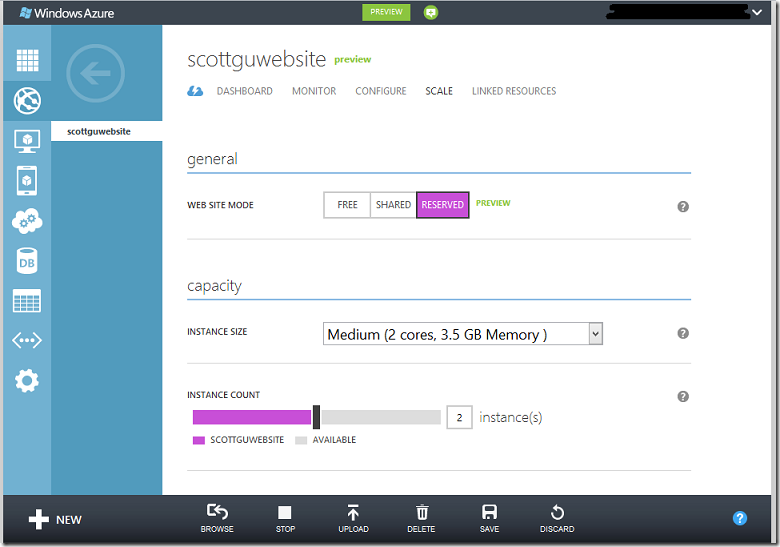
Task: Open the Storage table sidebar icon
Action: tap(27, 301)
